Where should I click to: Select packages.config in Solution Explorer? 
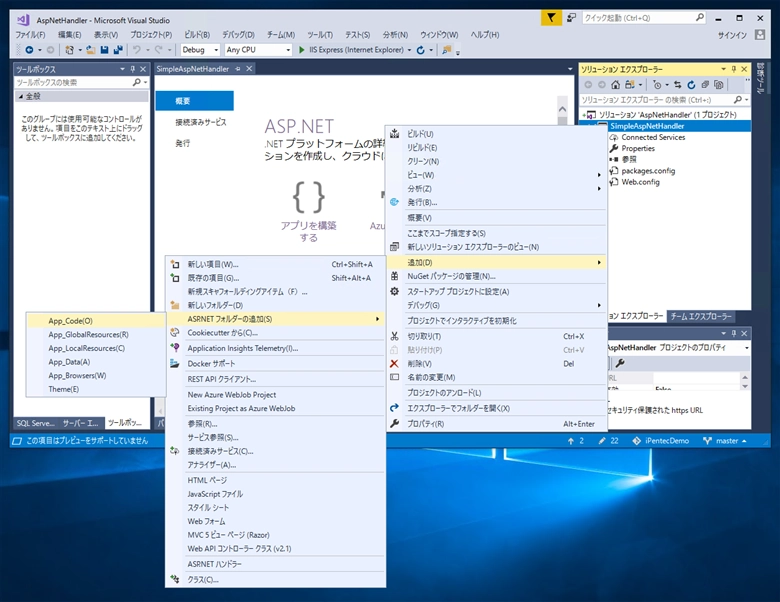(648, 171)
